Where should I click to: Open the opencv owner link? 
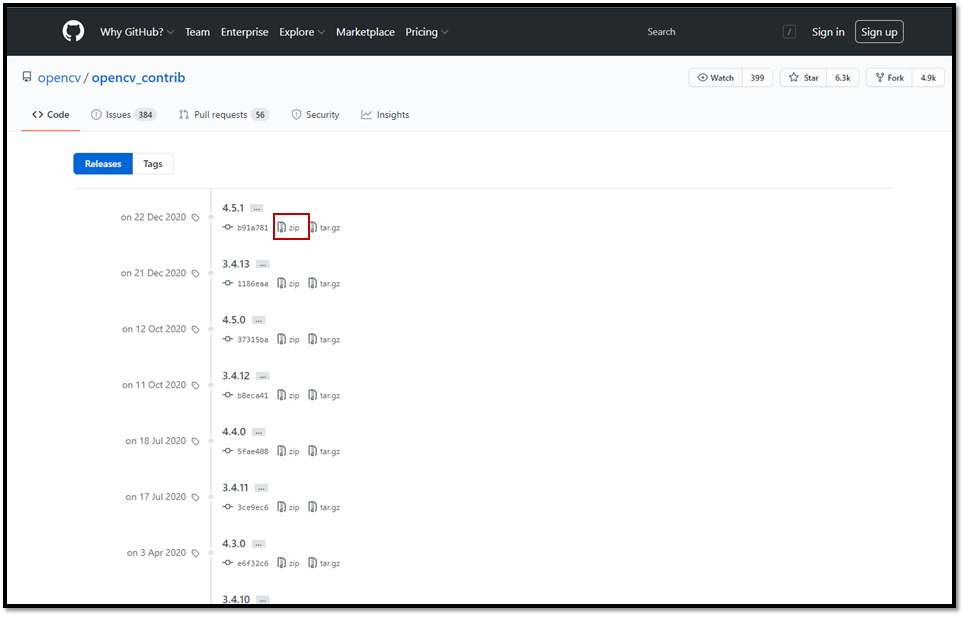pyautogui.click(x=59, y=78)
